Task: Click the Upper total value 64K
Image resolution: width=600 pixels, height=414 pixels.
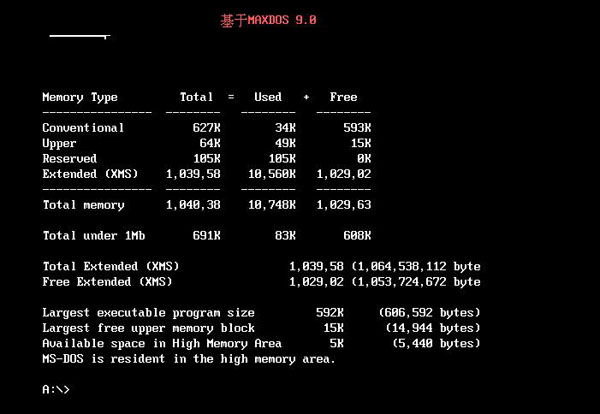Action: pos(210,143)
